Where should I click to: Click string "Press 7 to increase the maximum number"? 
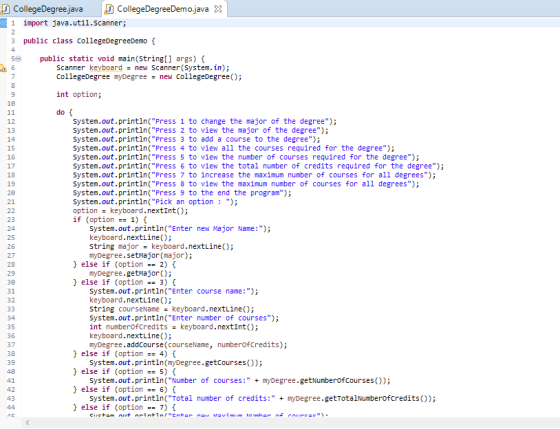click(x=289, y=175)
